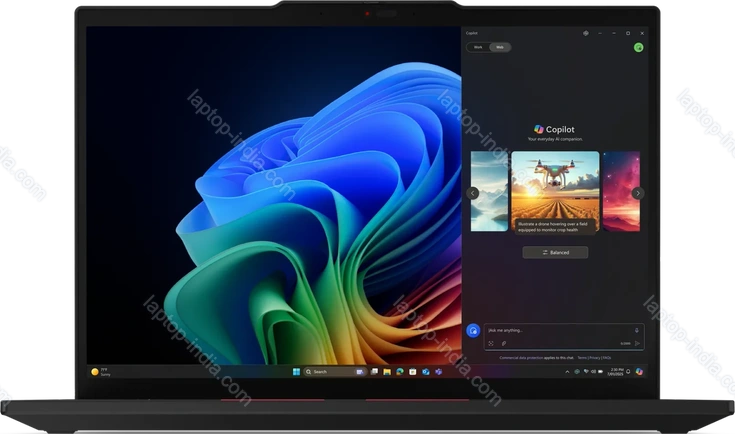
Task: Open the Balanced conversation style selector
Action: (x=555, y=253)
